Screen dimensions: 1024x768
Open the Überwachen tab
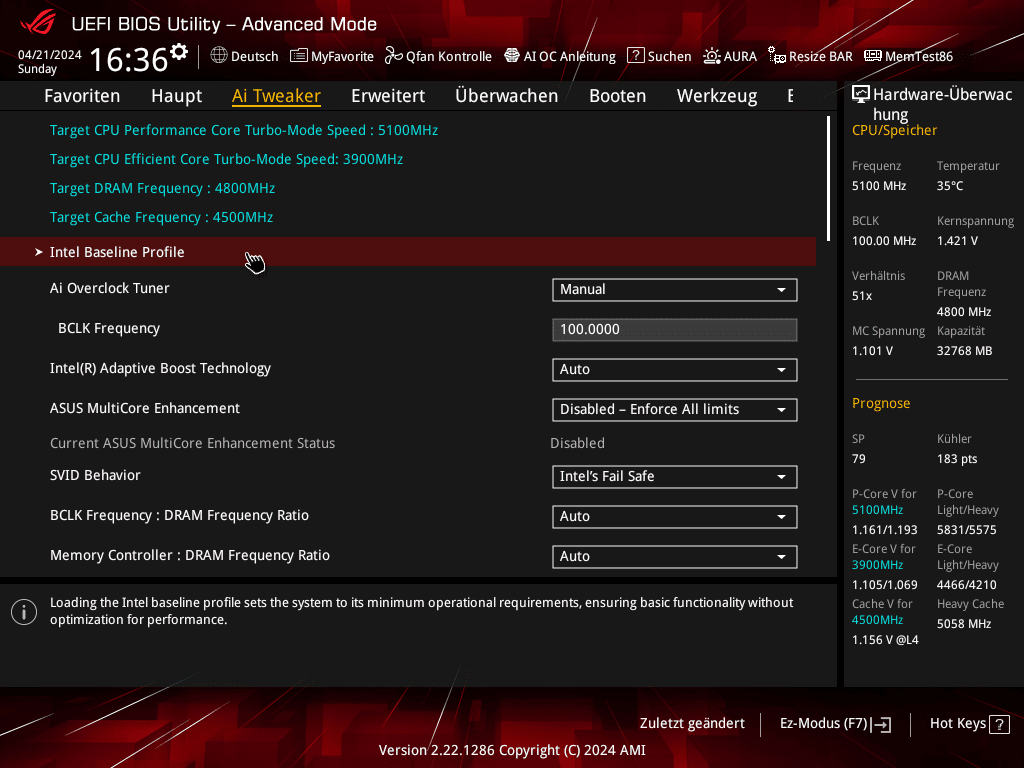tap(507, 96)
